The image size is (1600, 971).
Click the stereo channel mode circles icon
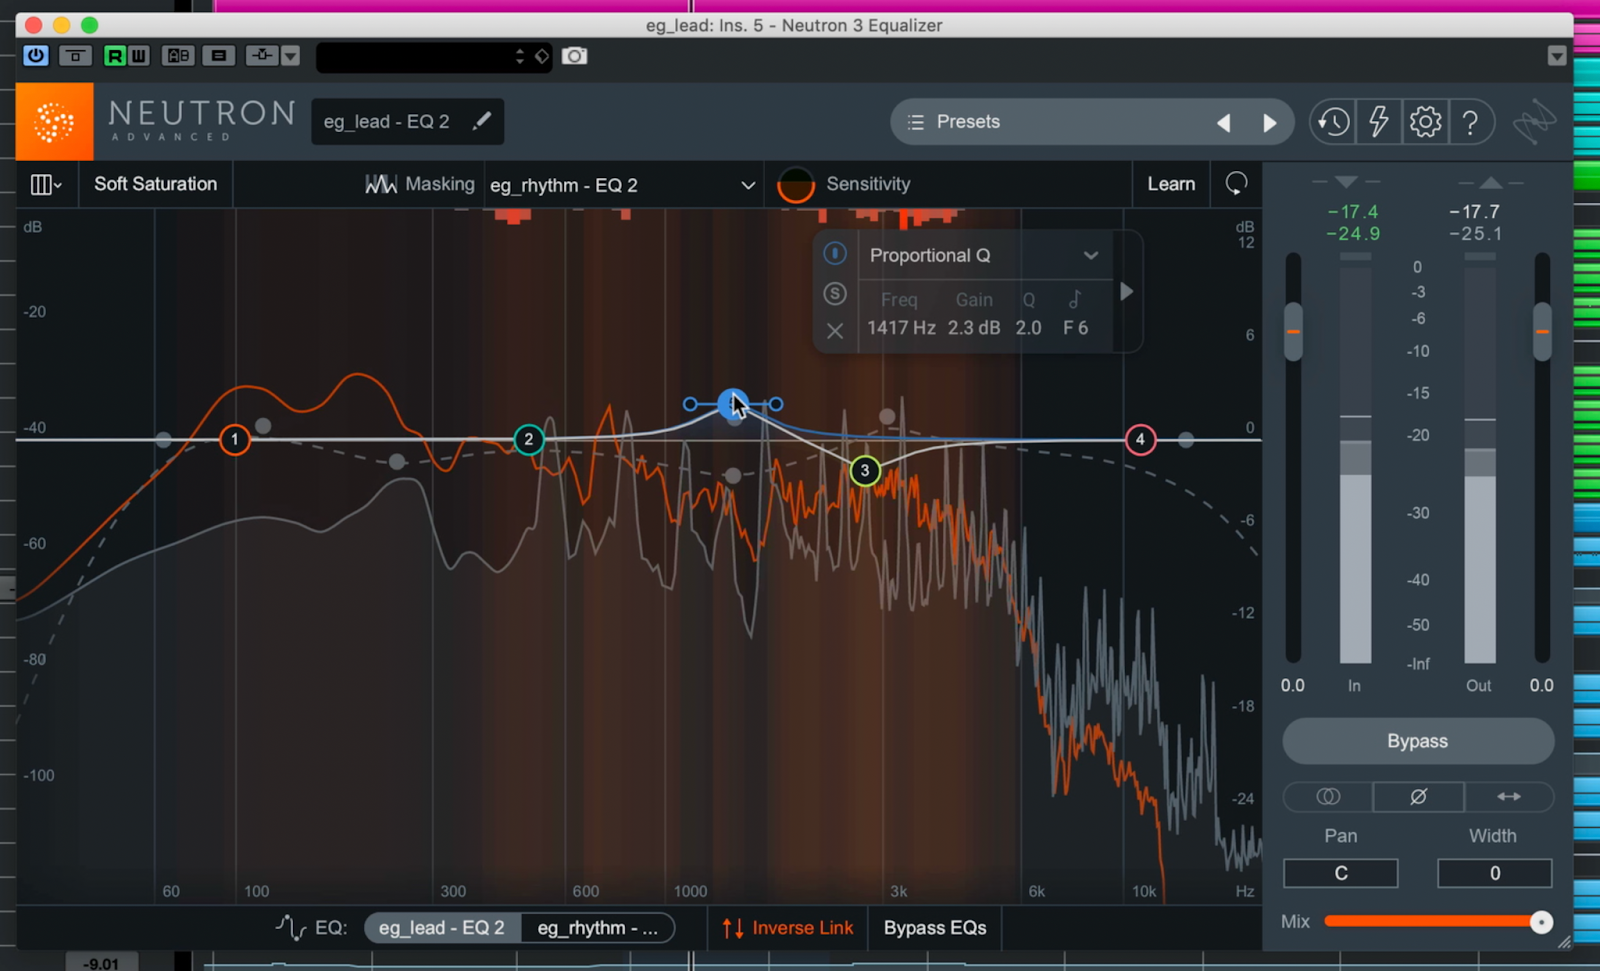(1328, 796)
